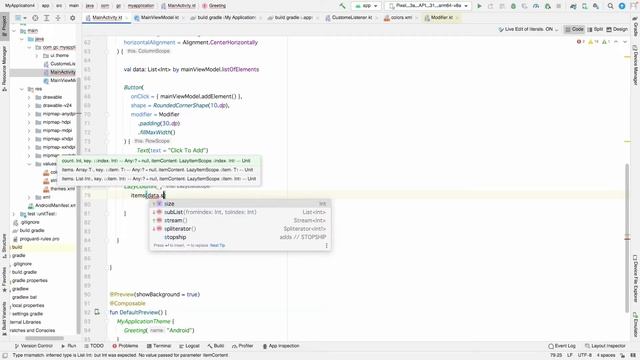The width and height of the screenshot is (640, 360).
Task: Open the Live Edit of literals dropdown
Action: pos(528,29)
